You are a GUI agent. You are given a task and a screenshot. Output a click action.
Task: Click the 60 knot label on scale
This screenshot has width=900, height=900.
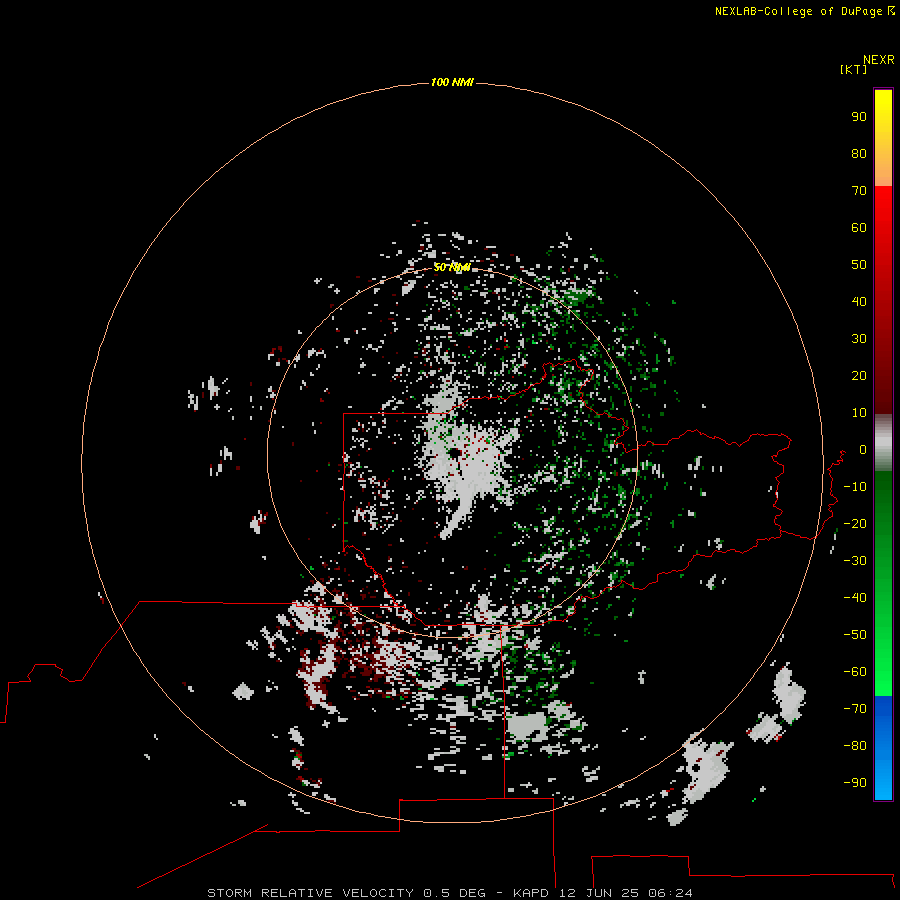coord(859,227)
